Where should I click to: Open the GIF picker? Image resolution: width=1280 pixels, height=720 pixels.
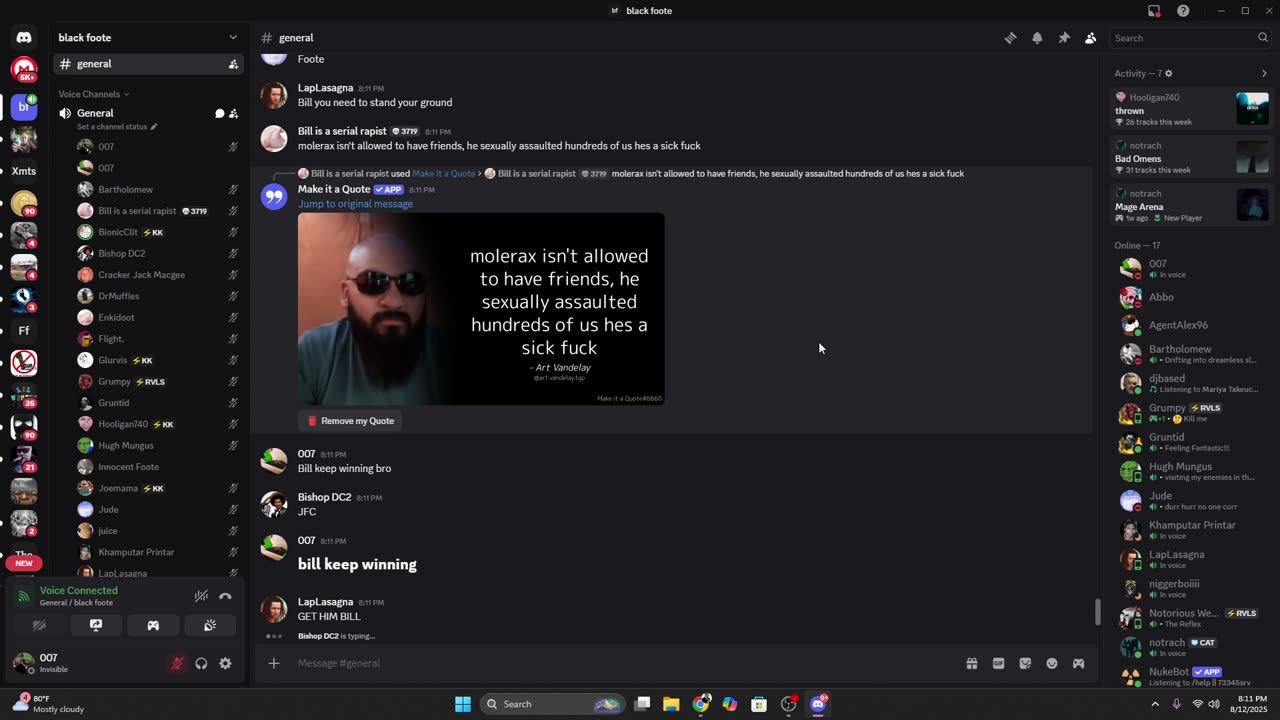coord(998,663)
